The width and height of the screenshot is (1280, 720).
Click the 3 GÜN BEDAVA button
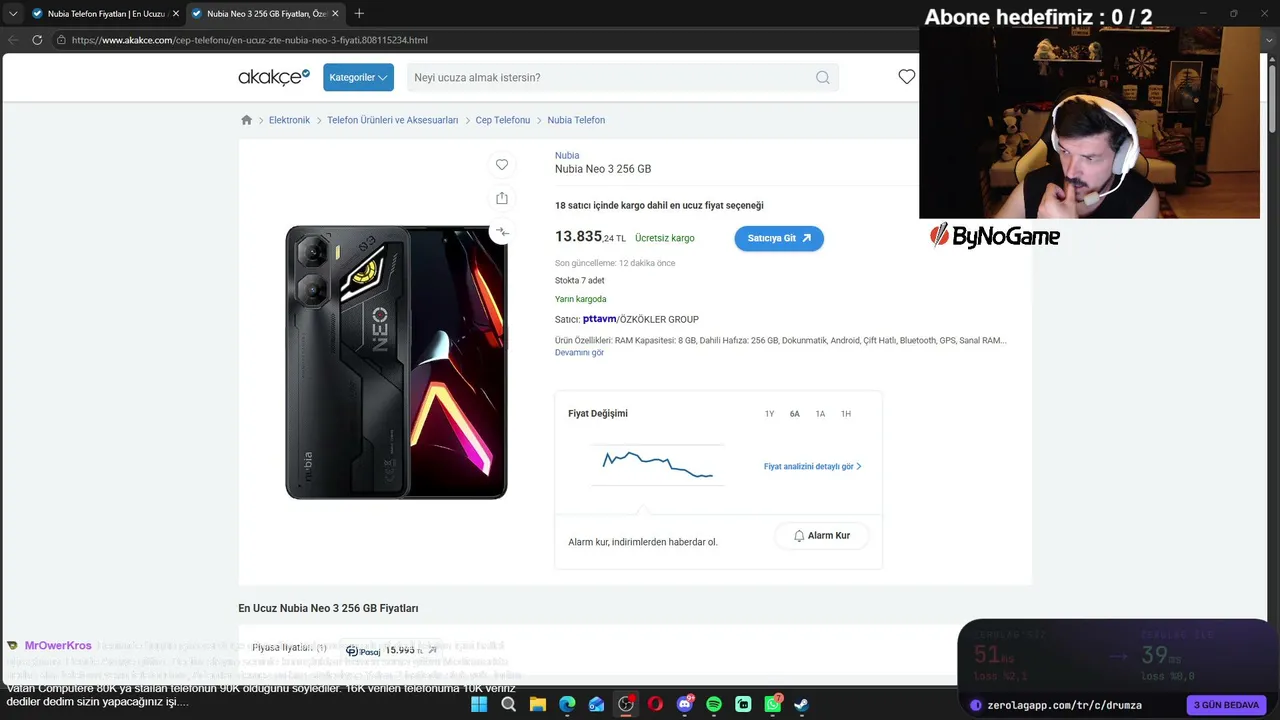tap(1226, 705)
